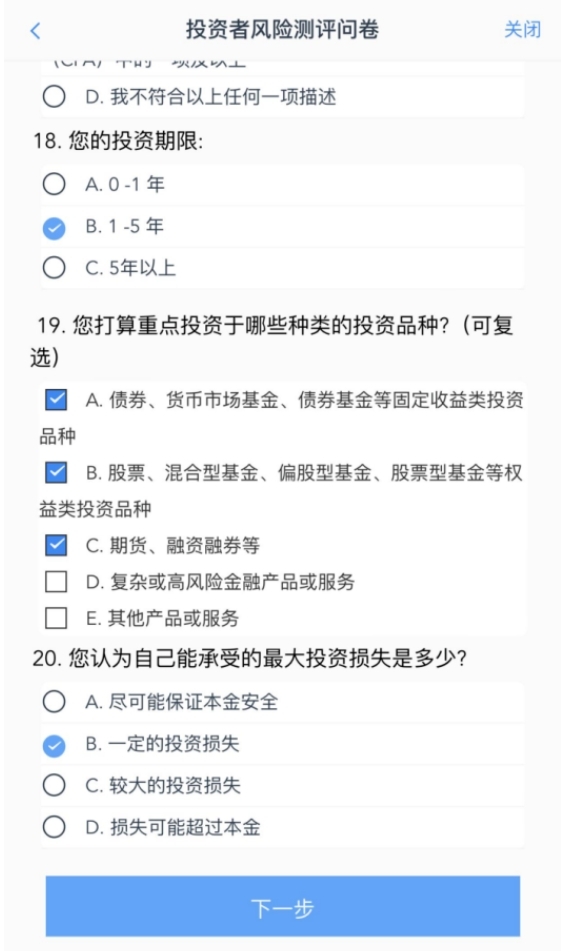This screenshot has height=951, width=561.
Task: Tap question 20 heading about 最大投资损失
Action: tap(249, 658)
